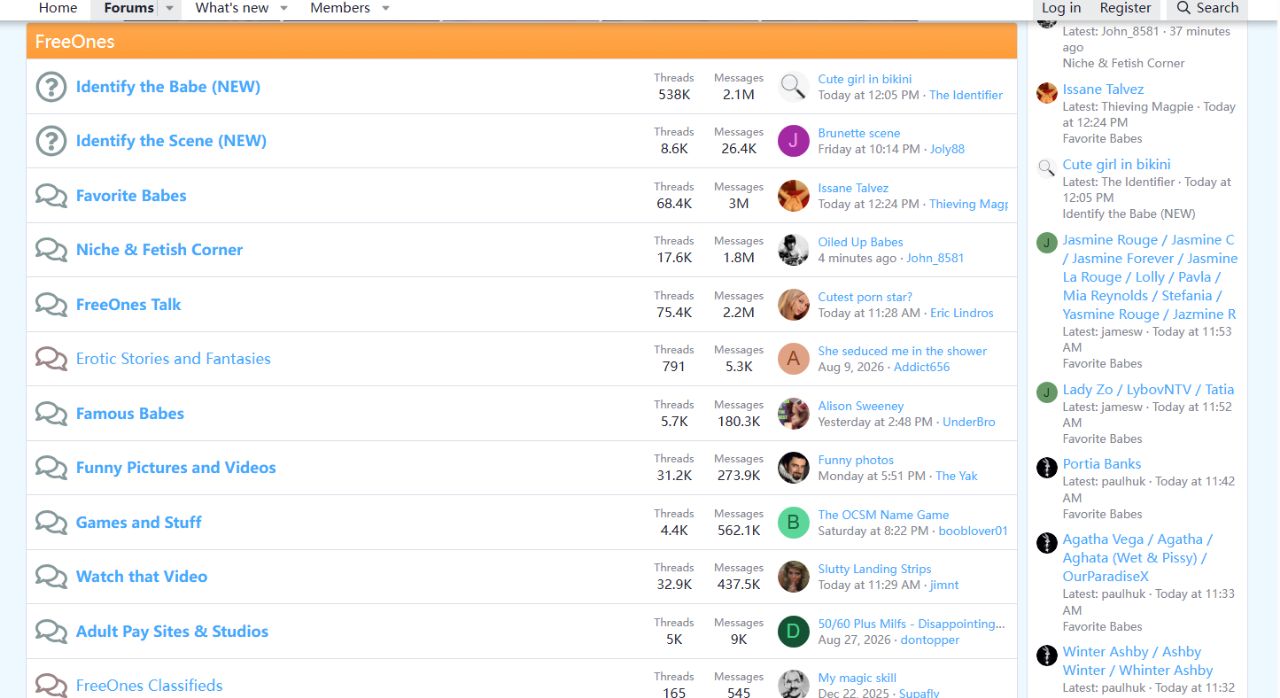The height and width of the screenshot is (698, 1280).
Task: Open user dontopper's profile link
Action: (x=930, y=640)
